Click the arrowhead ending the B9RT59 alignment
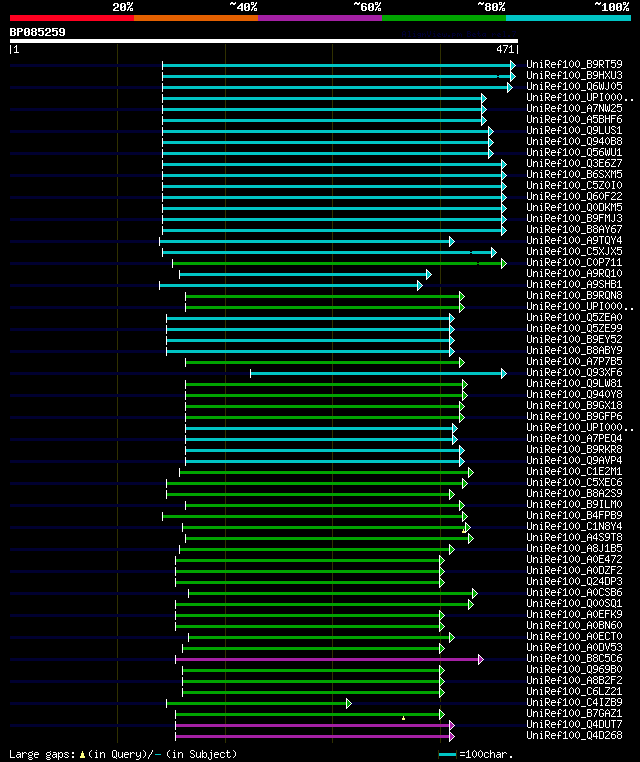Image resolution: width=640 pixels, height=762 pixels. [513, 65]
